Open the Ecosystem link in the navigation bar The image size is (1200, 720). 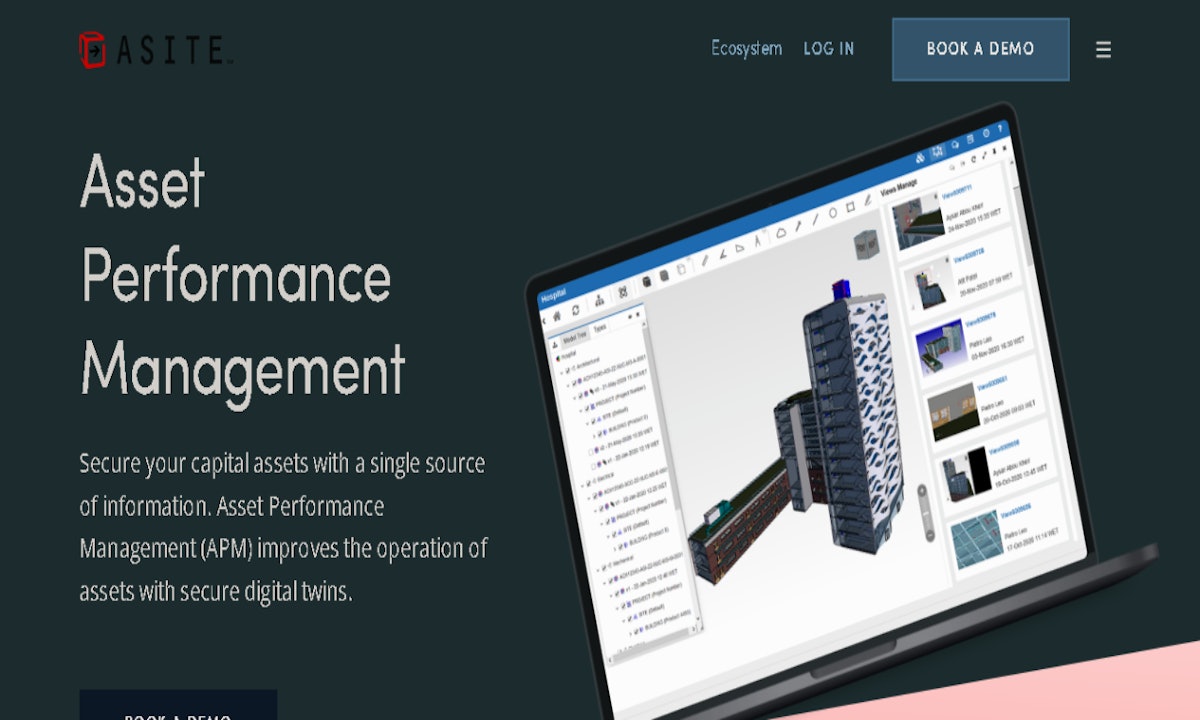pos(746,48)
